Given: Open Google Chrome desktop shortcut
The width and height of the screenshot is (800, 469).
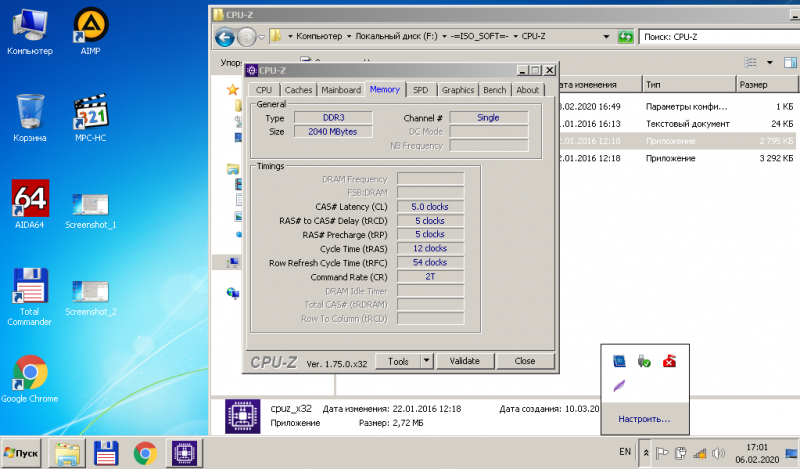Looking at the screenshot, I should click(30, 379).
